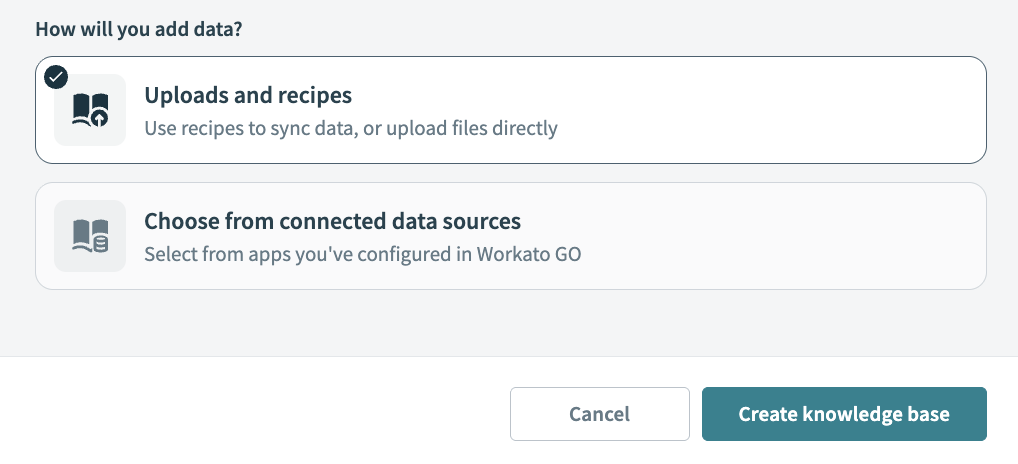Image resolution: width=1018 pixels, height=464 pixels.
Task: Click the book with database icon
Action: [90, 236]
